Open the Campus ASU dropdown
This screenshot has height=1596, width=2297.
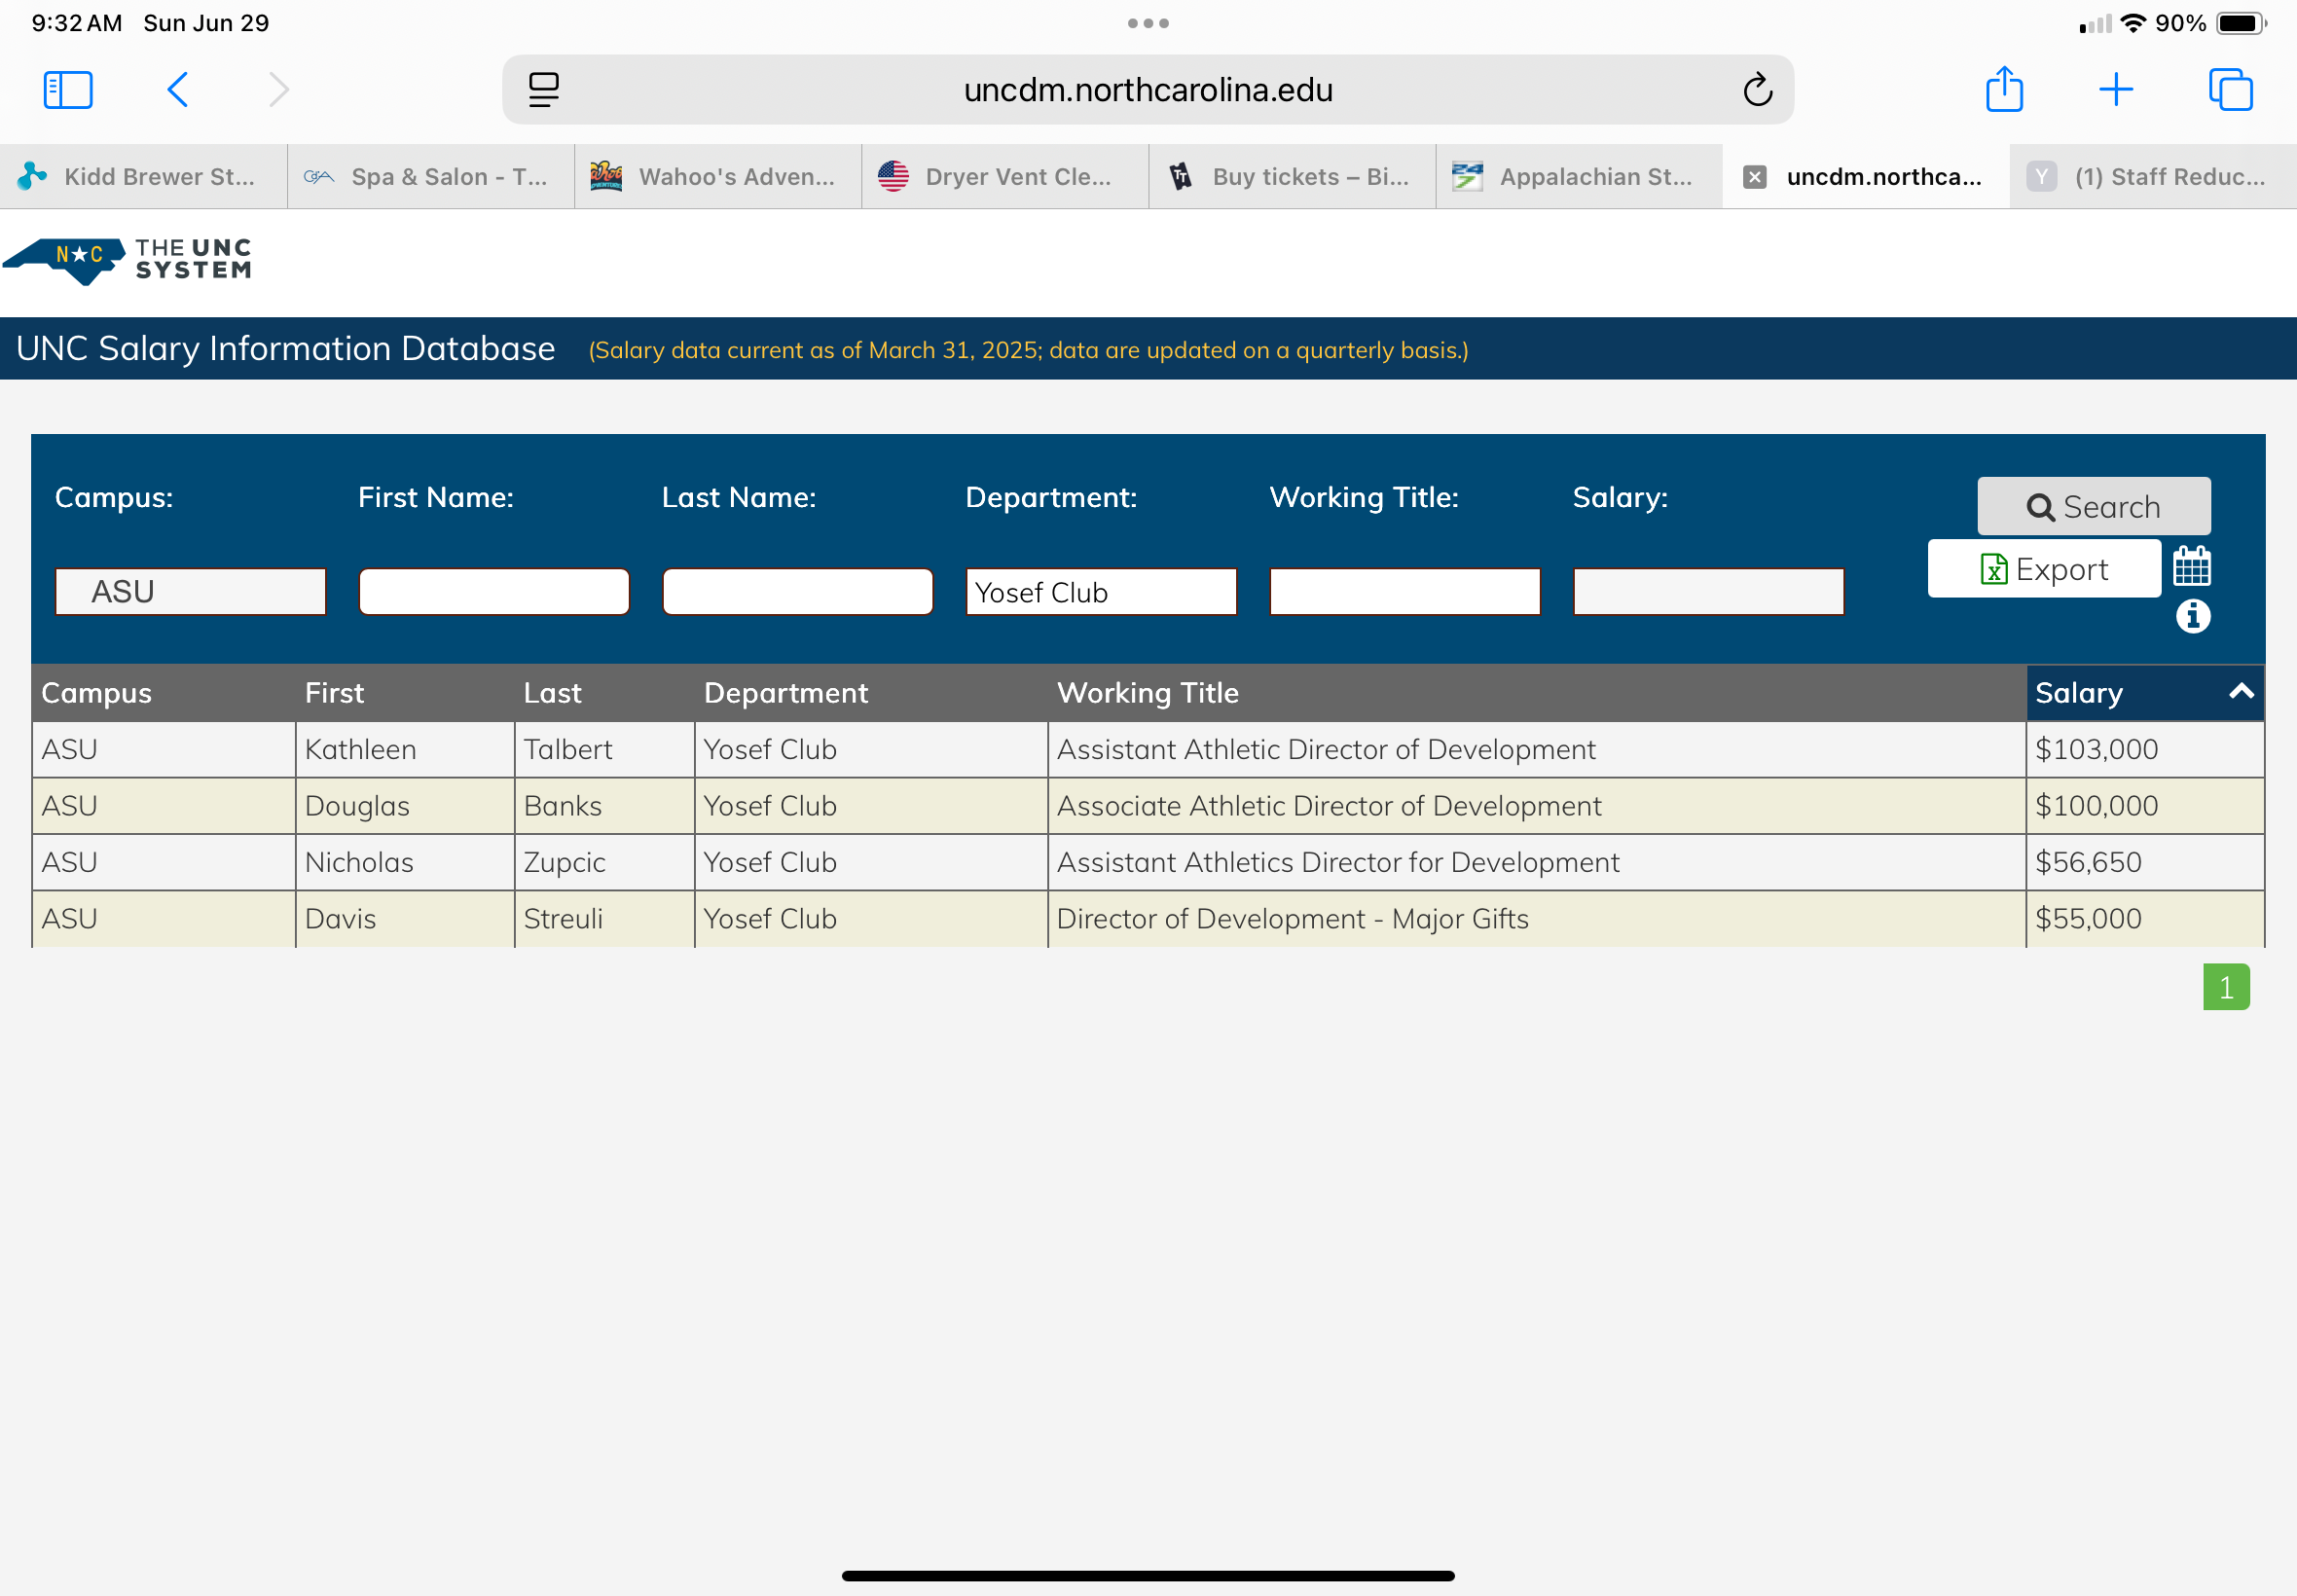pyautogui.click(x=190, y=592)
